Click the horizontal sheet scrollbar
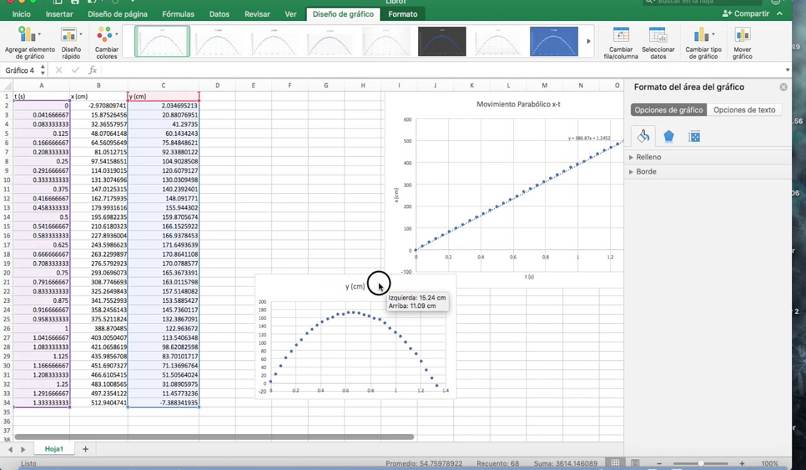Viewport: 806px width, 470px height. (214, 437)
